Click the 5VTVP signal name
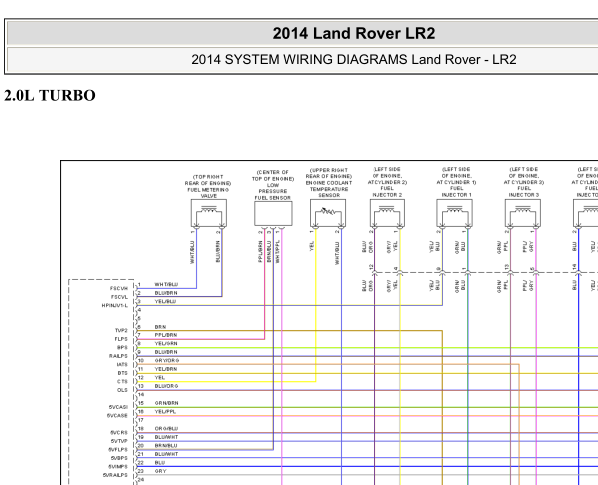 119,441
